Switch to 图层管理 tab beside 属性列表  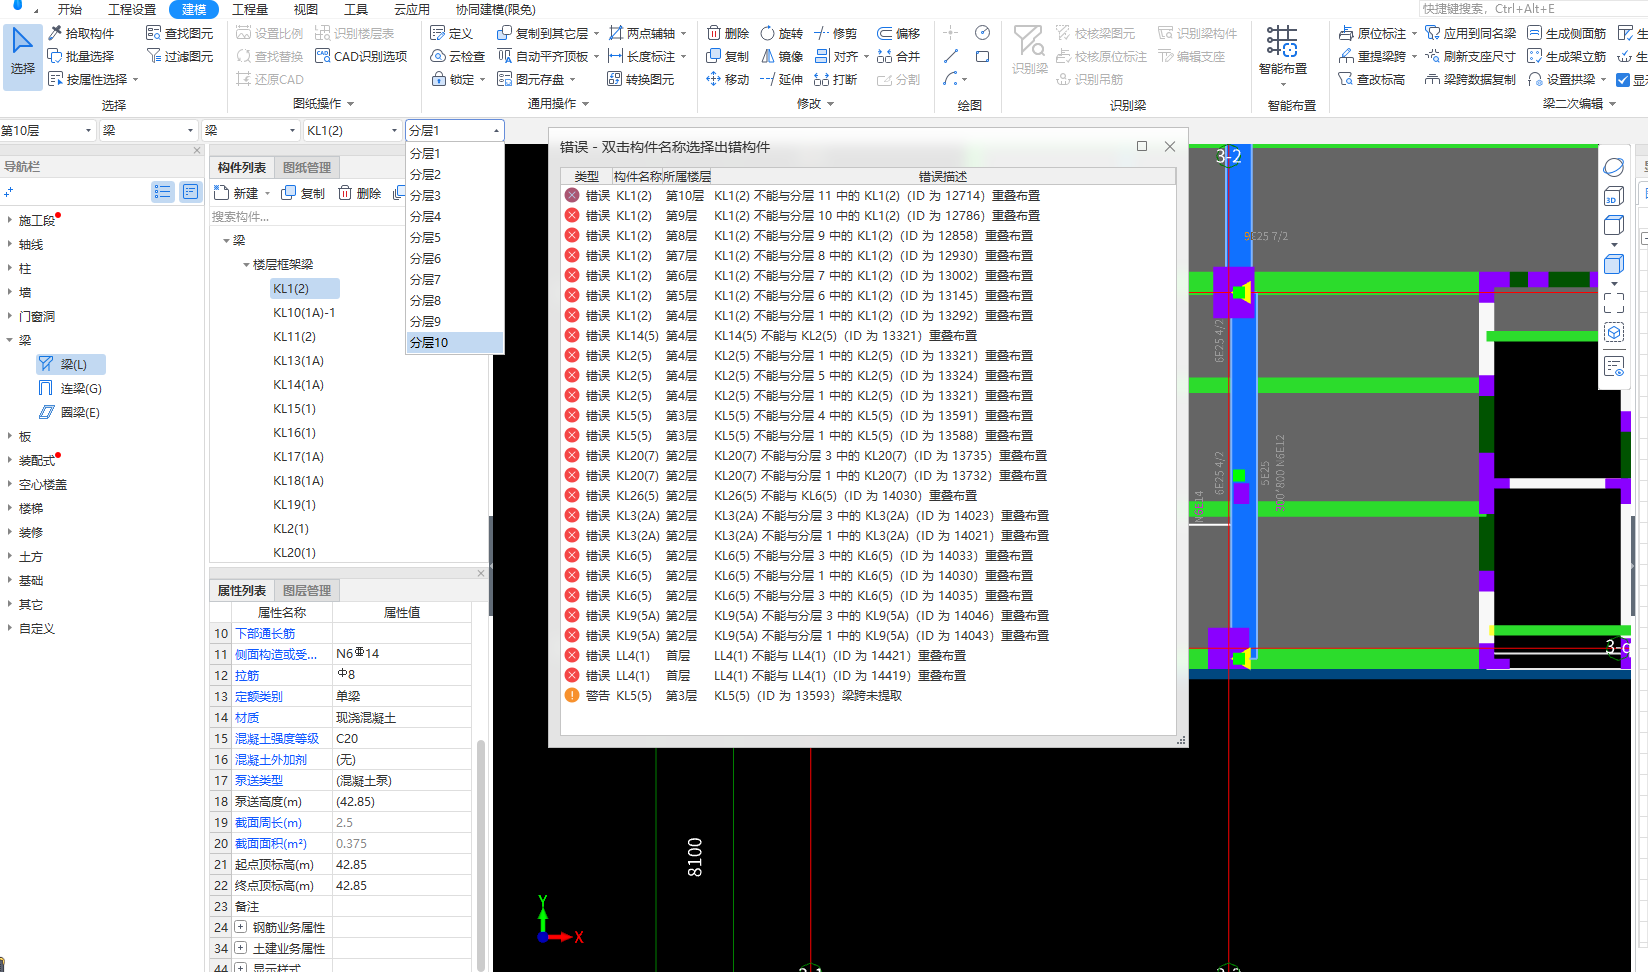click(x=306, y=590)
